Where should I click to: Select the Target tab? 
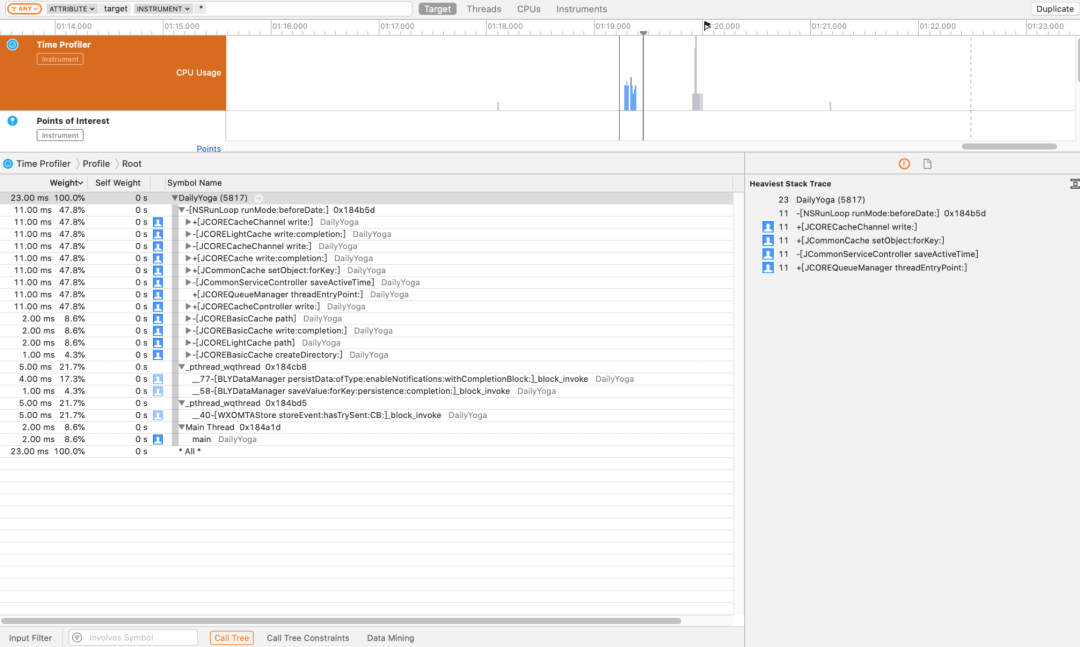(x=437, y=9)
